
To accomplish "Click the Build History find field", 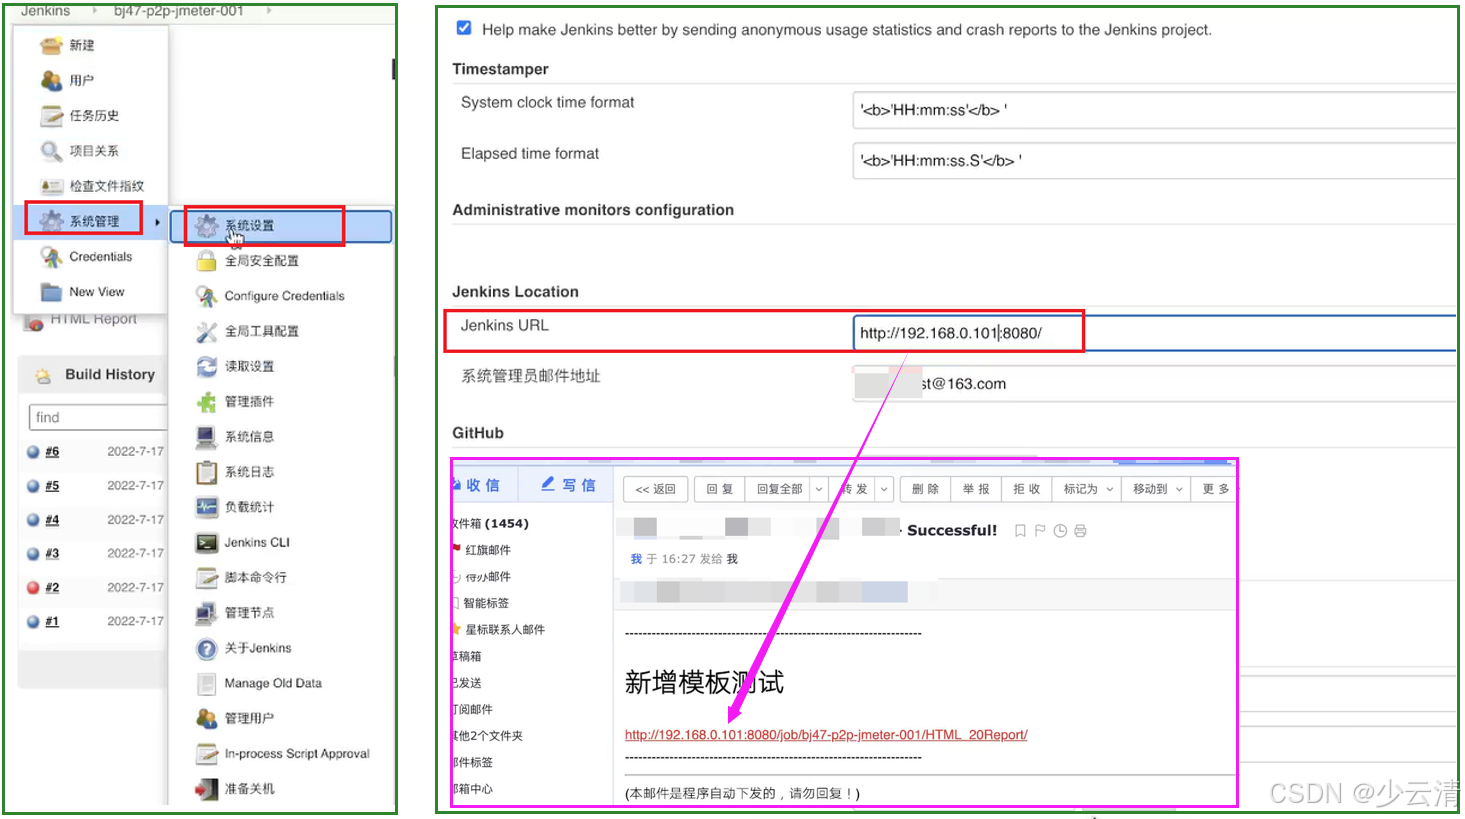I will click(x=98, y=417).
